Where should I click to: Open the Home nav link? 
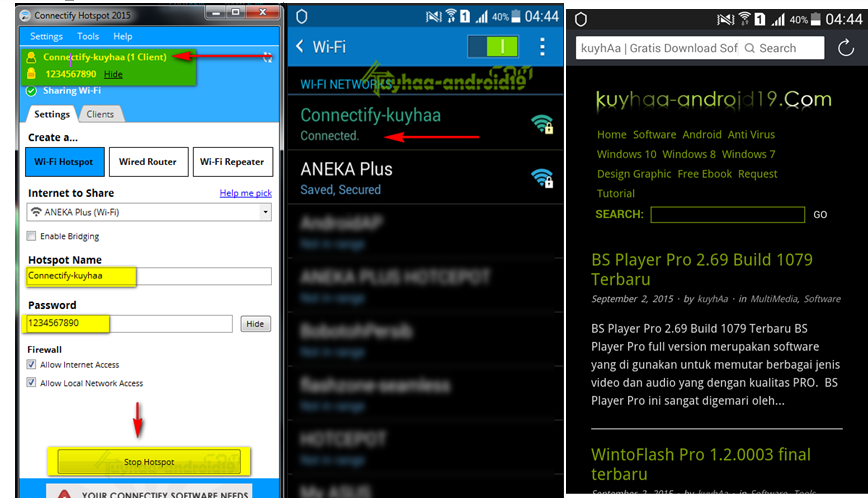pos(612,134)
